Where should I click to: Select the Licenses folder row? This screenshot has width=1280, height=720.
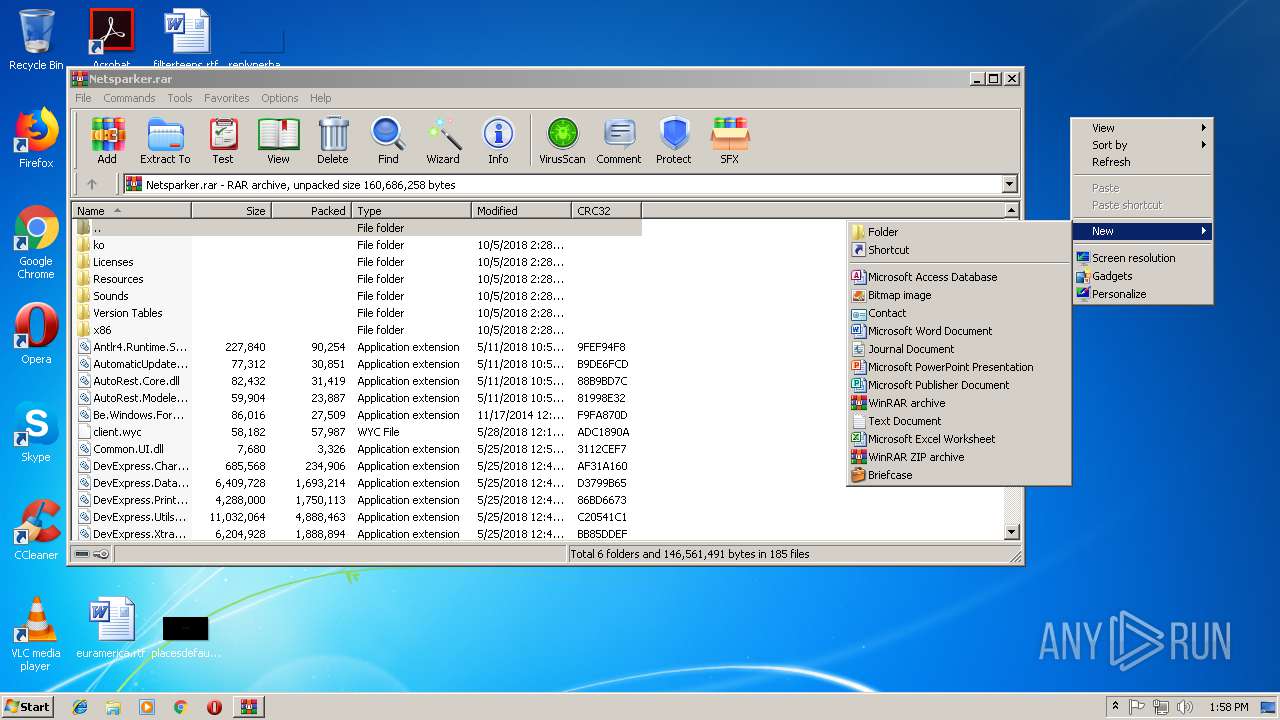coord(357,262)
